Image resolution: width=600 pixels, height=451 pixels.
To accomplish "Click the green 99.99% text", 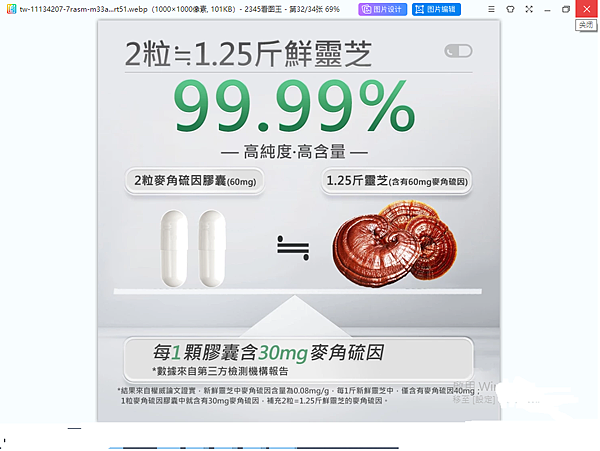I will pos(294,106).
